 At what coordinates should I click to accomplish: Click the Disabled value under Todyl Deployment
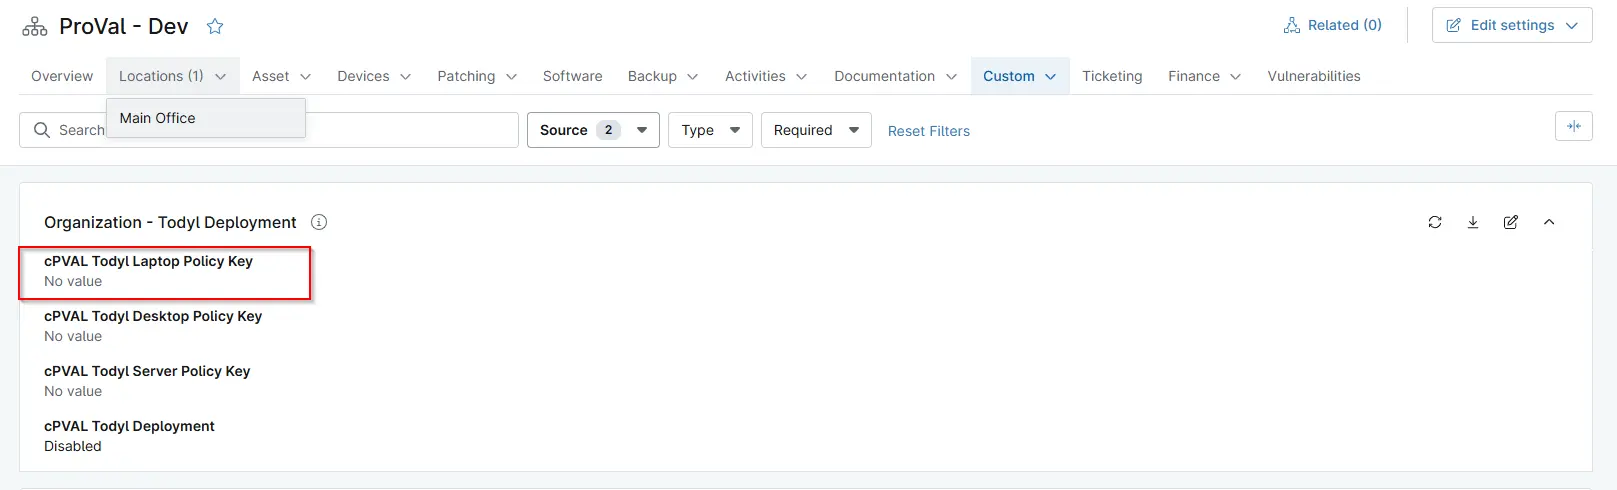tap(73, 446)
